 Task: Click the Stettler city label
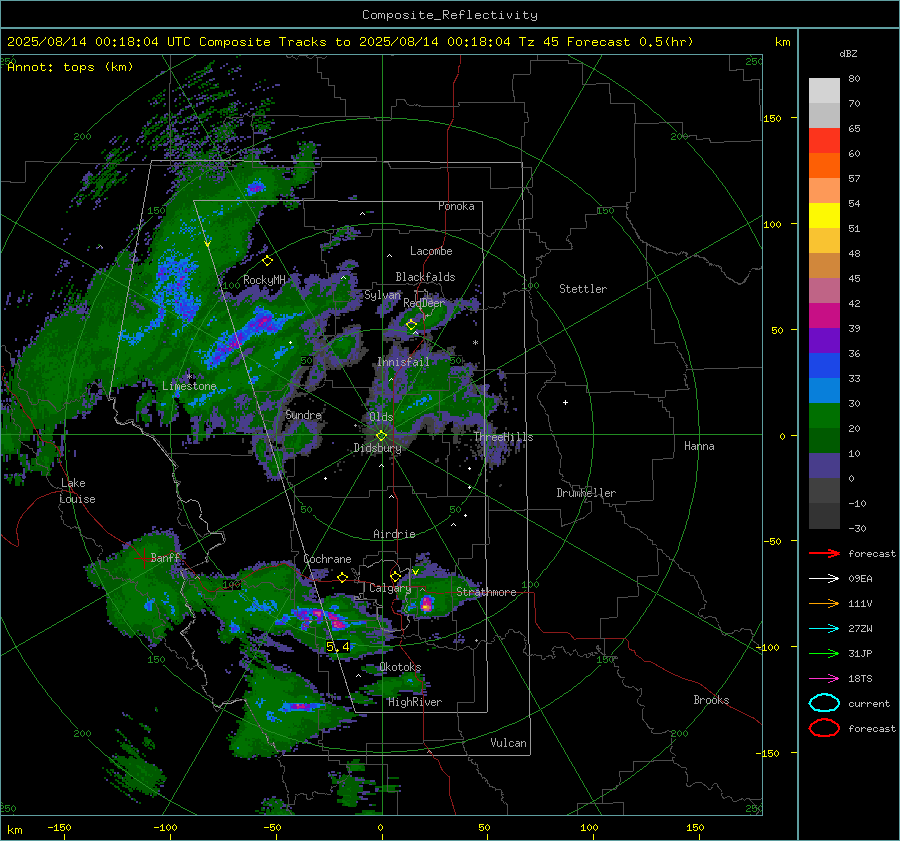[583, 289]
